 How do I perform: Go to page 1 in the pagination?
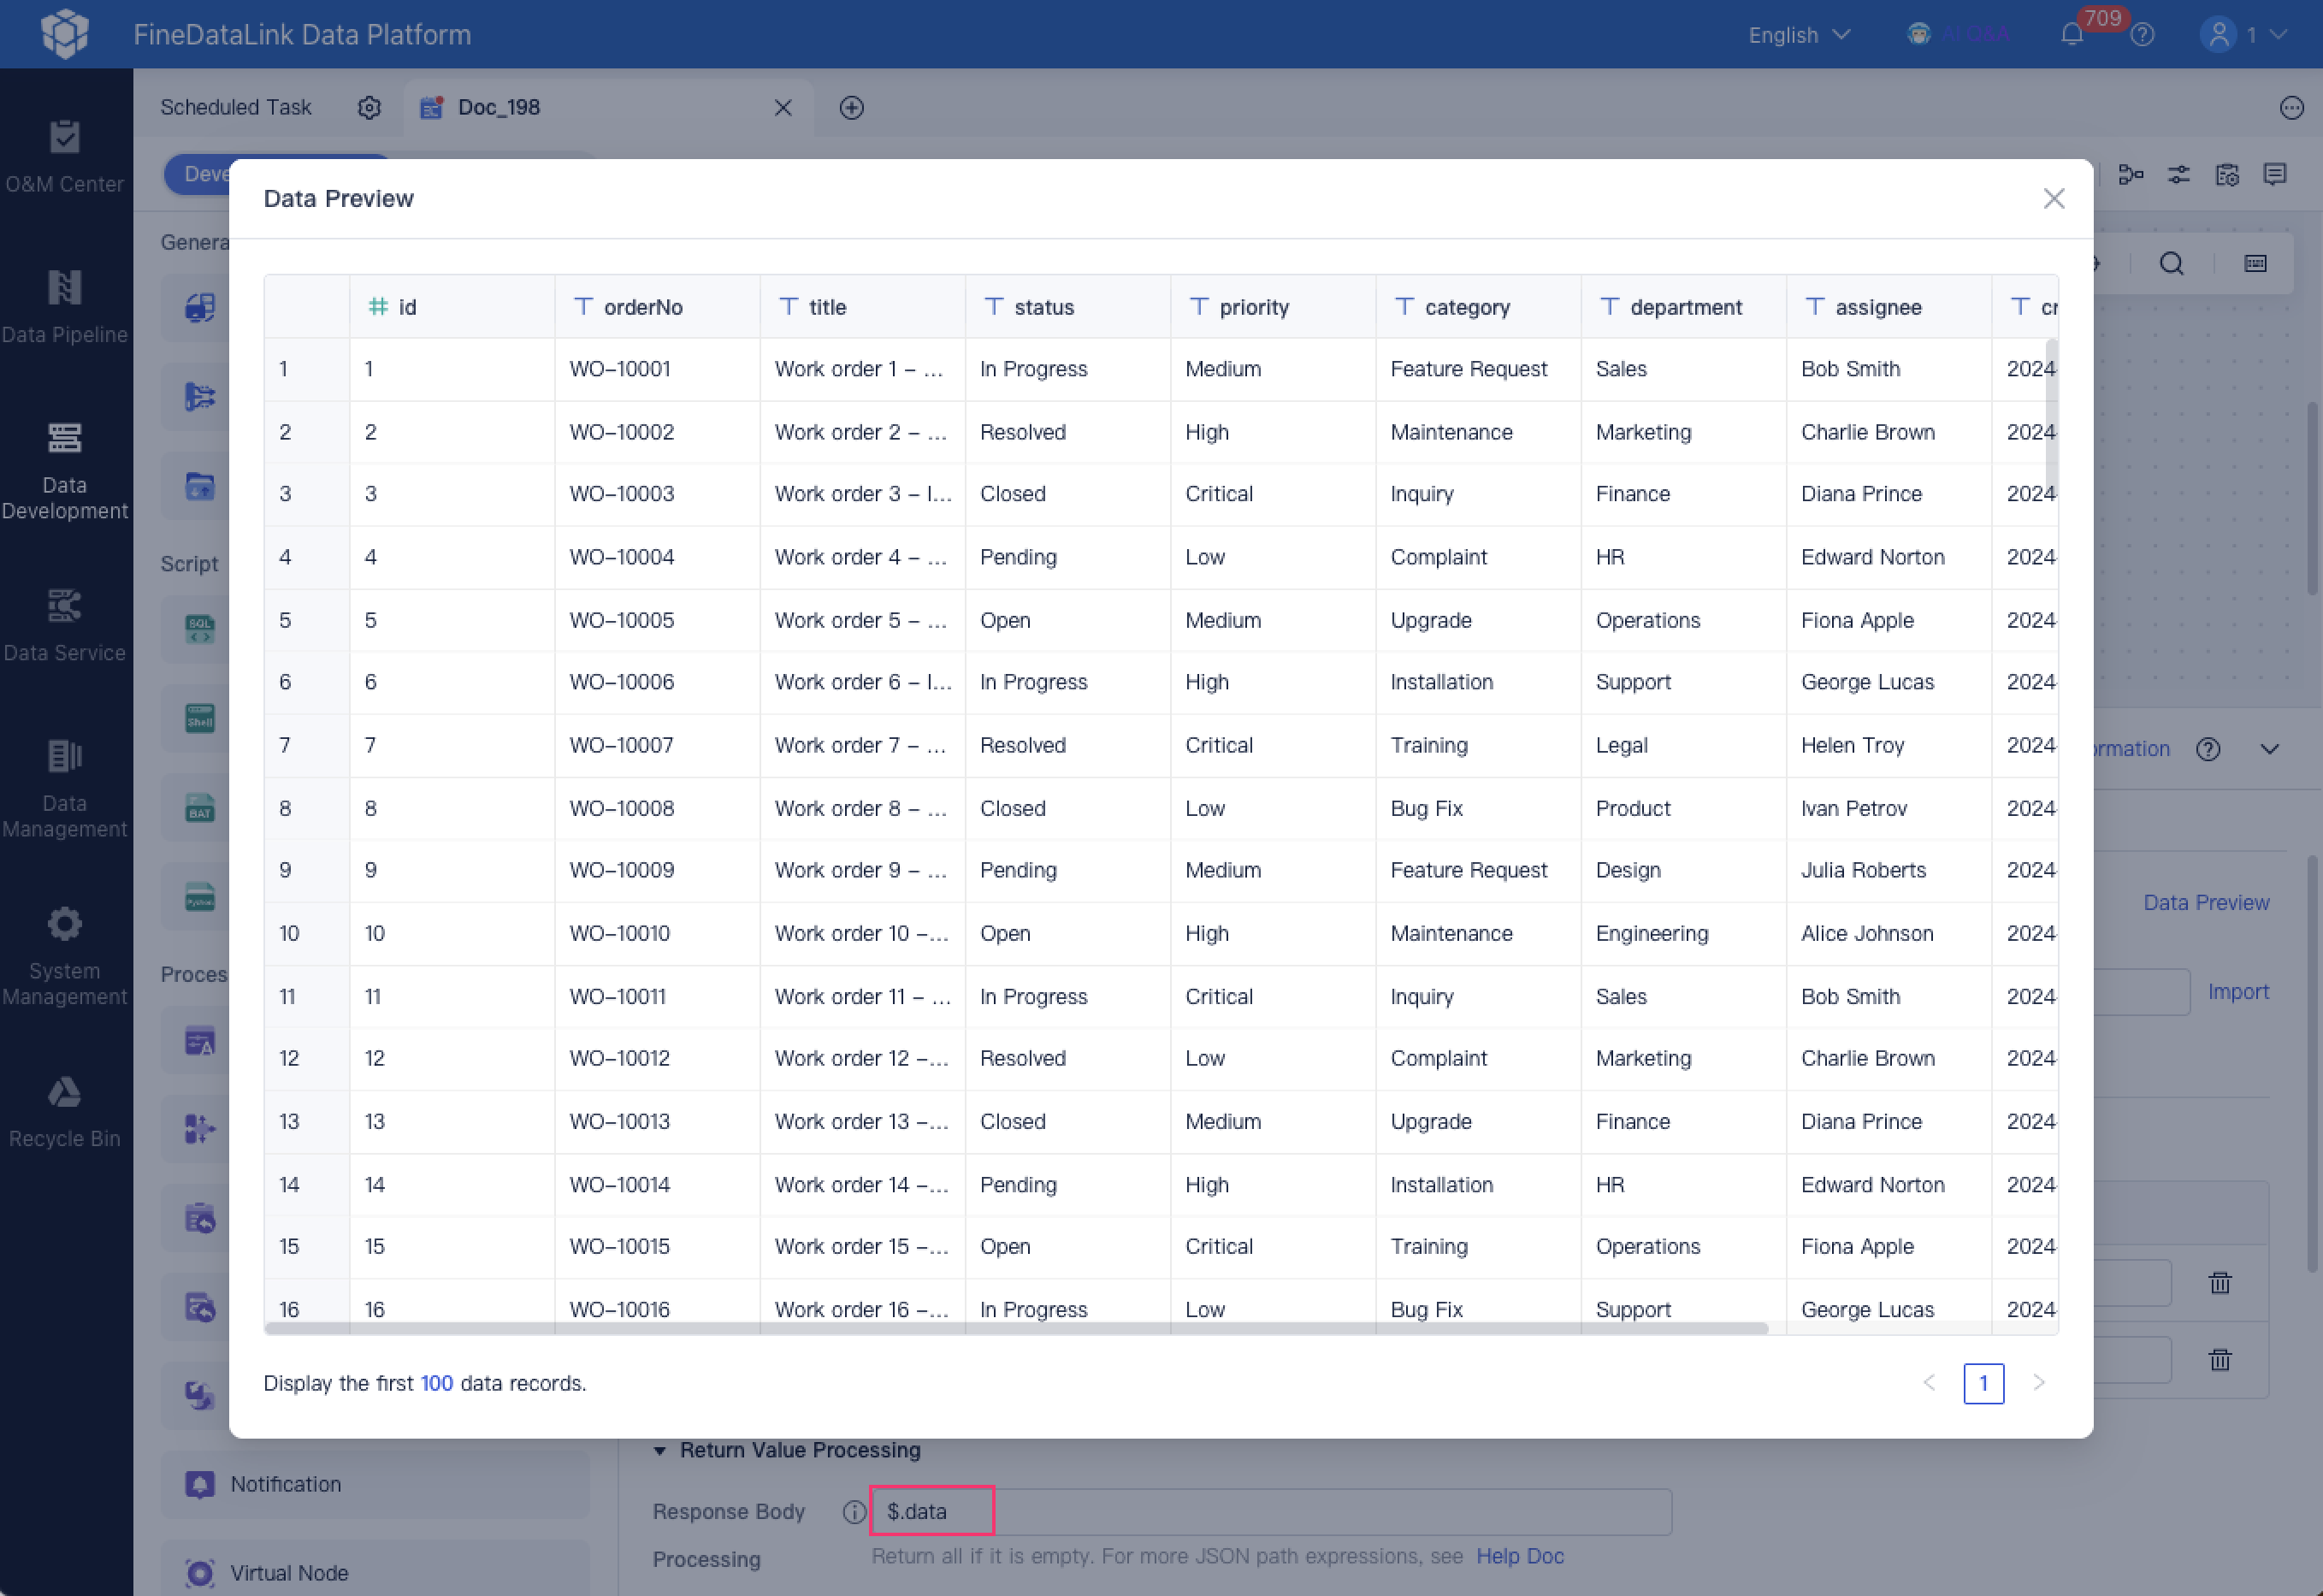[1983, 1383]
